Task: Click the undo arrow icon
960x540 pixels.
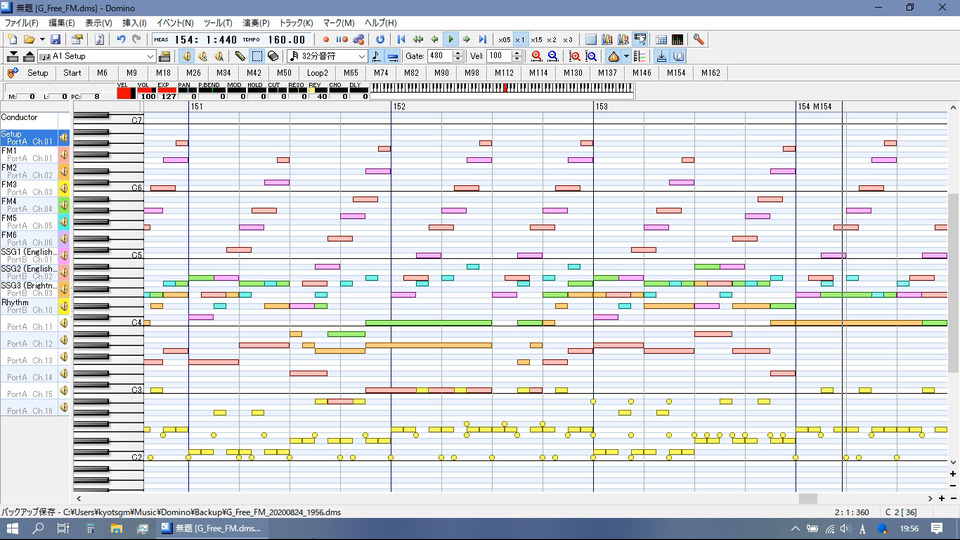Action: [x=121, y=39]
